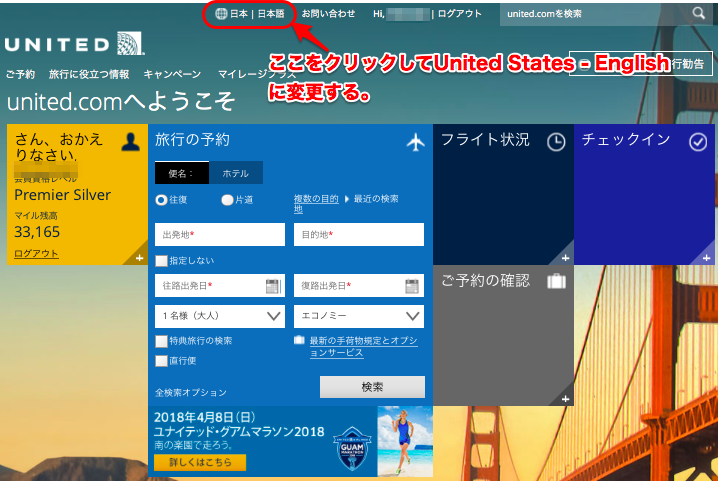This screenshot has width=718, height=481.
Task: Click the 目的地 destination field
Action: pos(359,235)
